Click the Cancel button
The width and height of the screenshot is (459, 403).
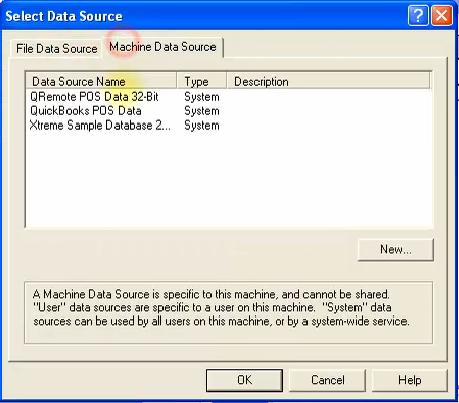[328, 380]
